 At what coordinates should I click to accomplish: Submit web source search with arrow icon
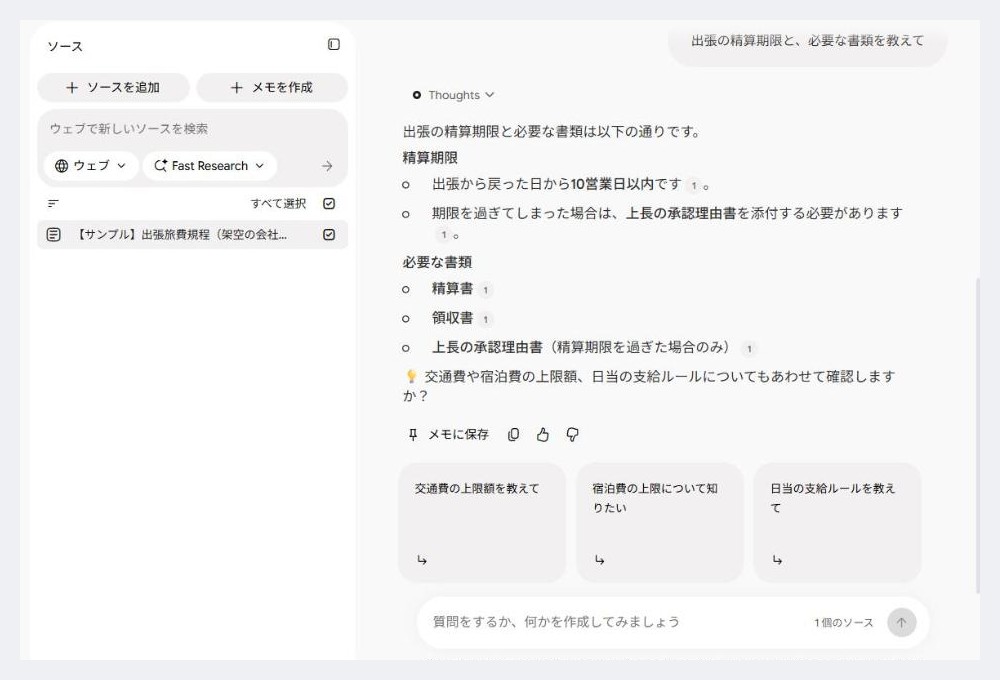click(x=327, y=166)
